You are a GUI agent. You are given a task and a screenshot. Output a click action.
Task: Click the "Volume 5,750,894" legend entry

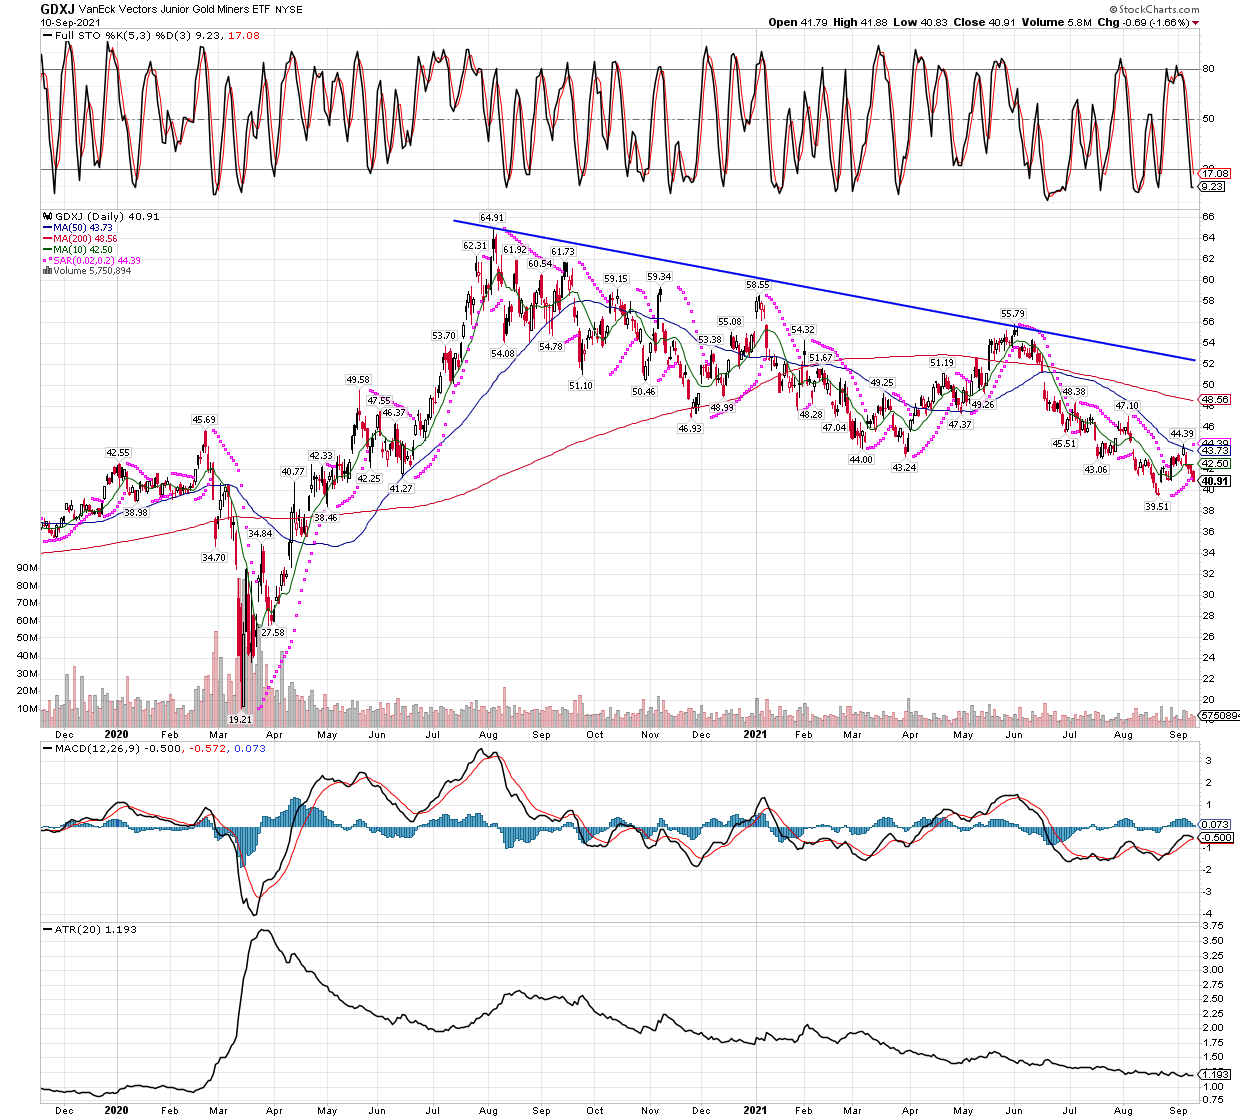(90, 271)
